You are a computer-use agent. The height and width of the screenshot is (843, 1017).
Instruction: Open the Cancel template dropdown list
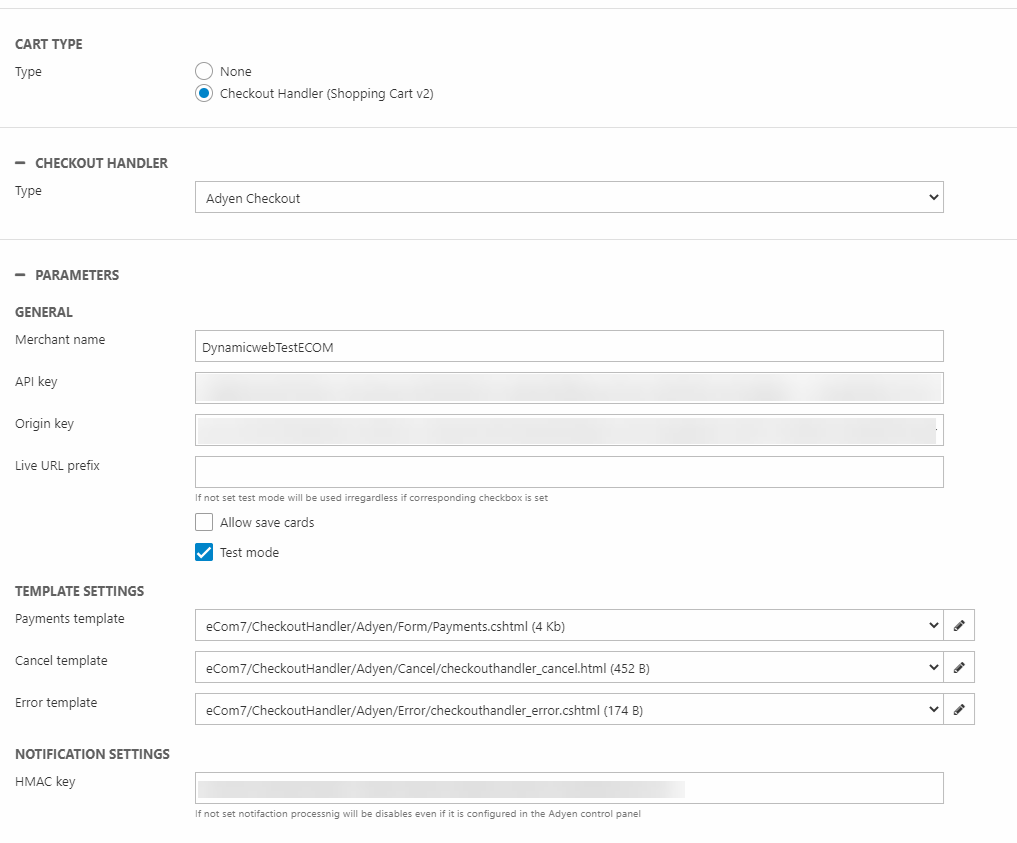point(568,667)
